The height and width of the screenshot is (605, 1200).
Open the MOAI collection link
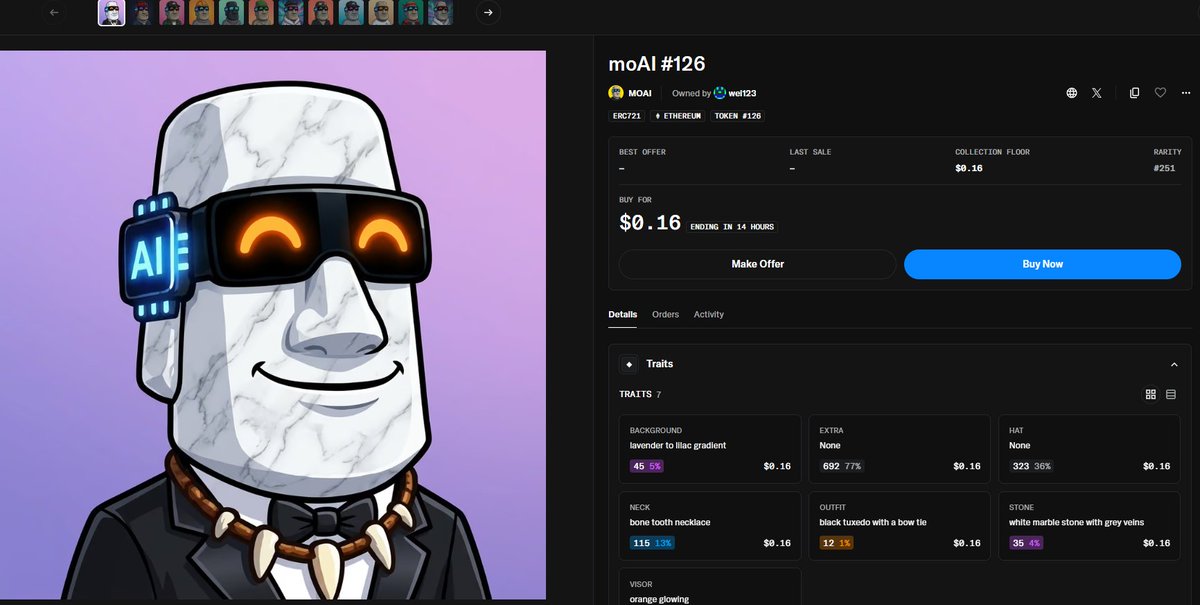pyautogui.click(x=640, y=93)
